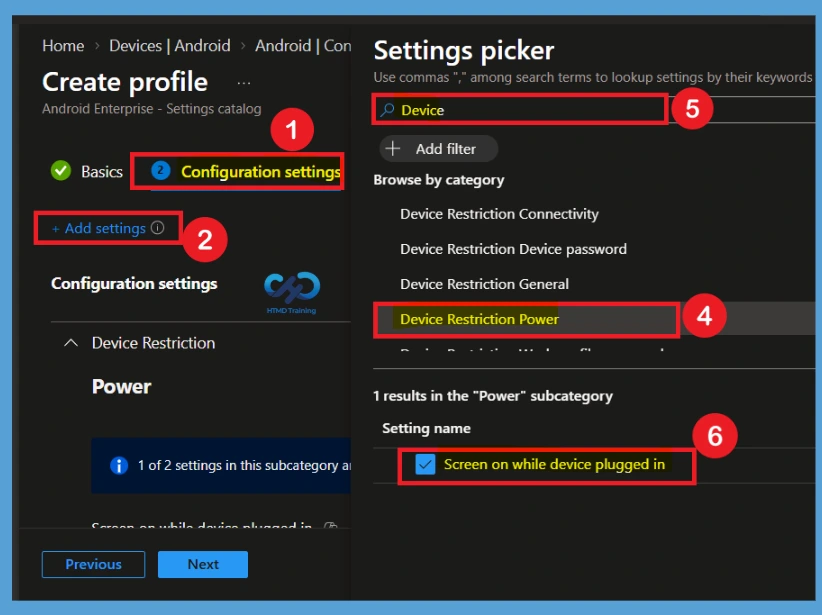Image resolution: width=822 pixels, height=615 pixels.
Task: Click the plus icon on Add filter
Action: point(393,148)
